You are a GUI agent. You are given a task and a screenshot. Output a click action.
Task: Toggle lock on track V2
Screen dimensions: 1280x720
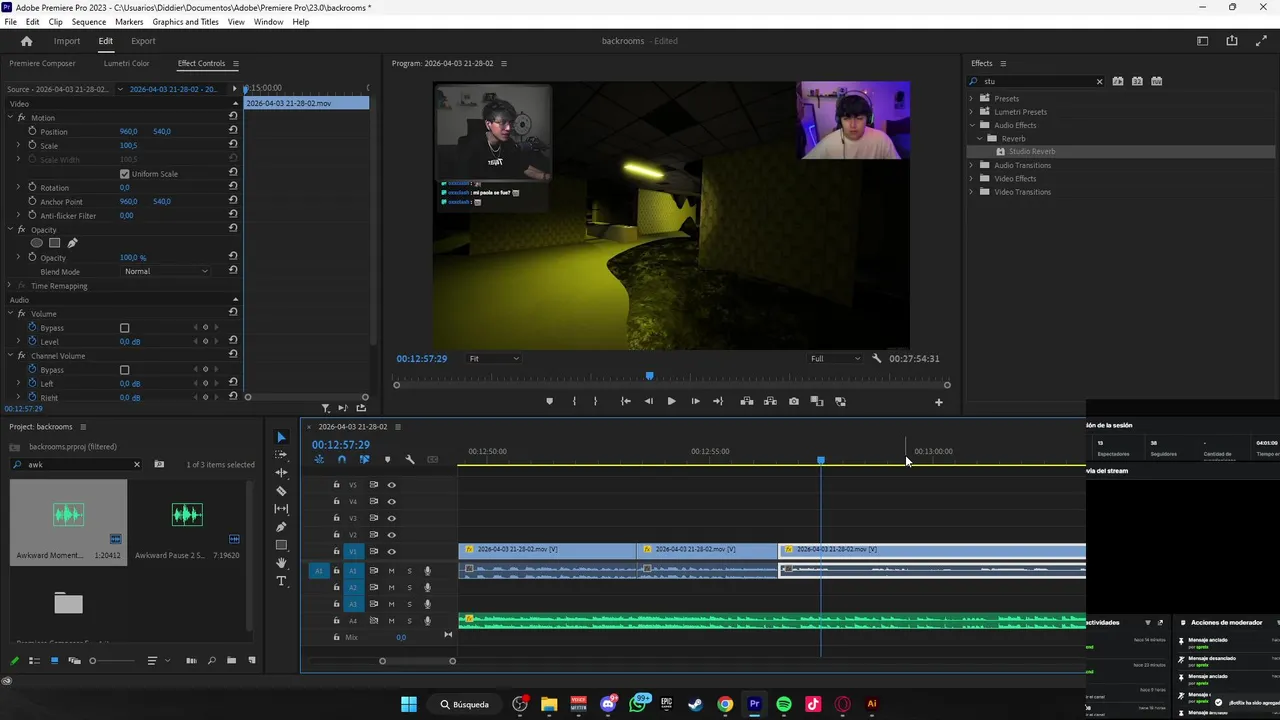(x=336, y=535)
